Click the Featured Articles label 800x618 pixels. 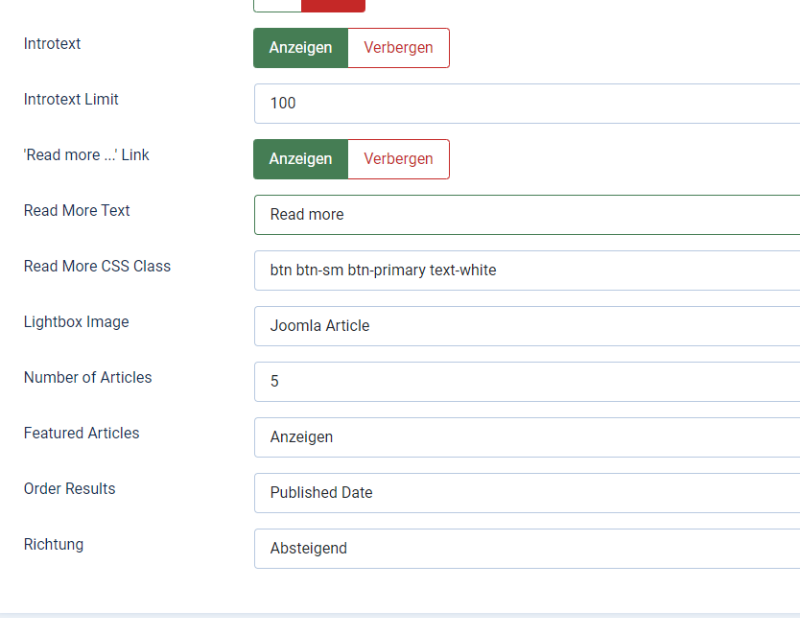(81, 433)
